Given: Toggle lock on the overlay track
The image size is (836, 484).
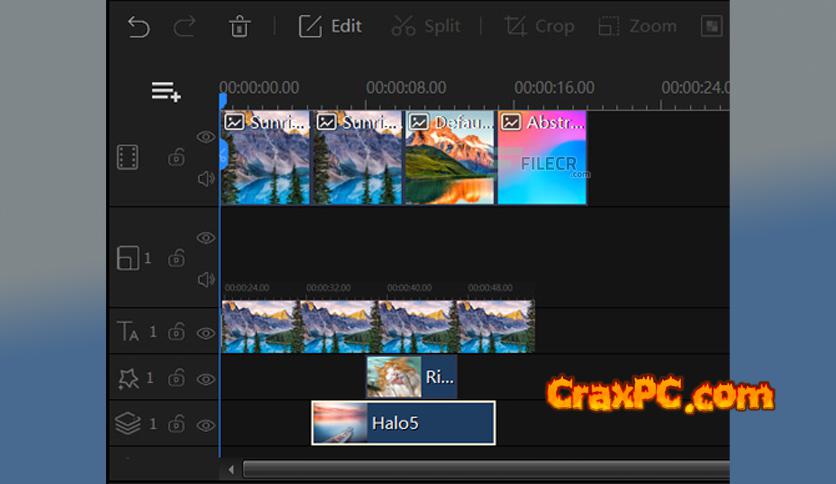Looking at the screenshot, I should coord(176,424).
